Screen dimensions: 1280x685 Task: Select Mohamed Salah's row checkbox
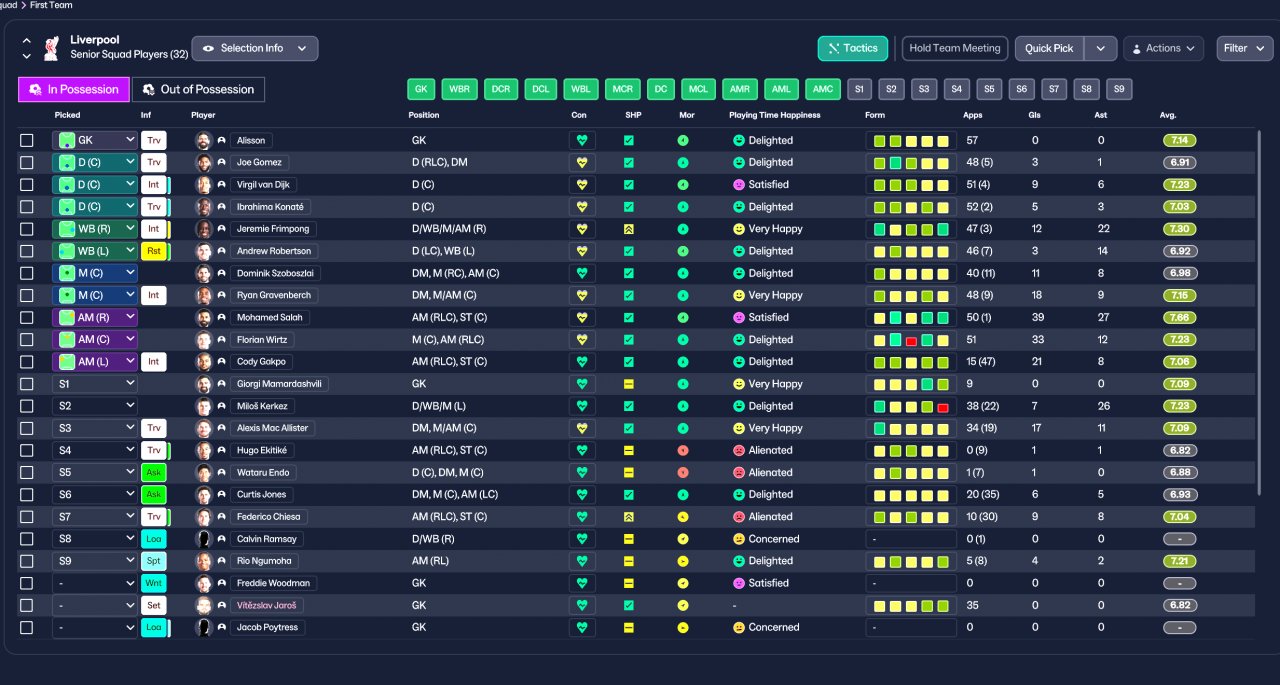pyautogui.click(x=27, y=317)
